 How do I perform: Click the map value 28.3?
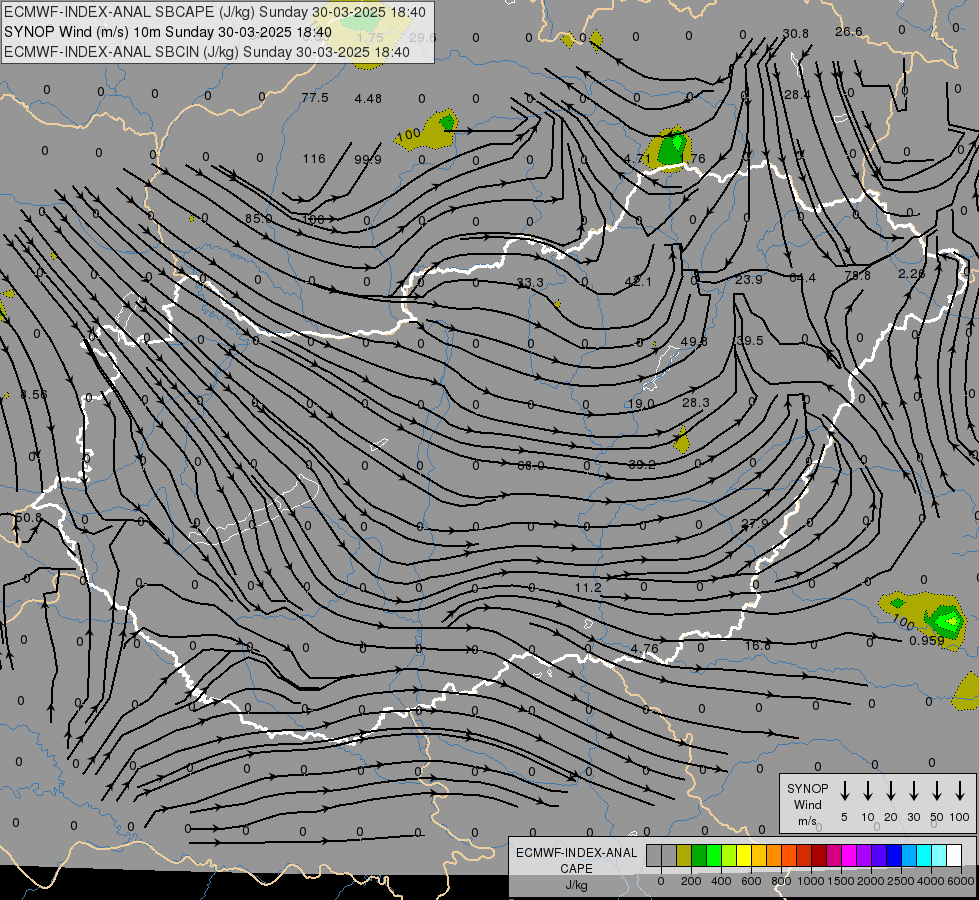click(x=696, y=403)
